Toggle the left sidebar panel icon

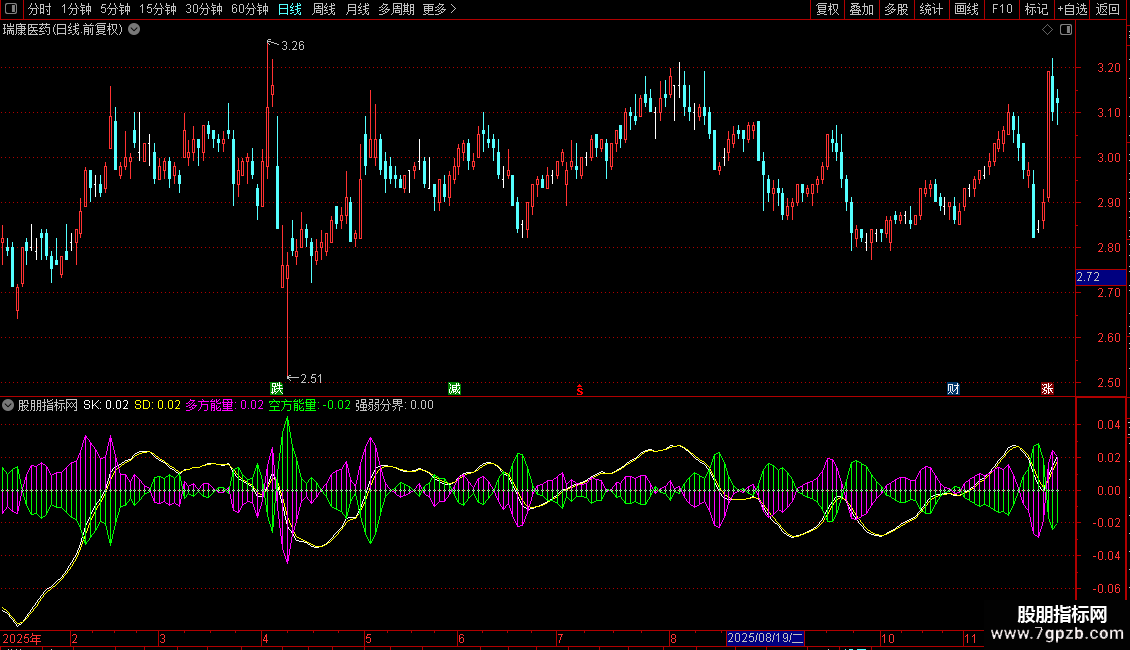coord(10,9)
